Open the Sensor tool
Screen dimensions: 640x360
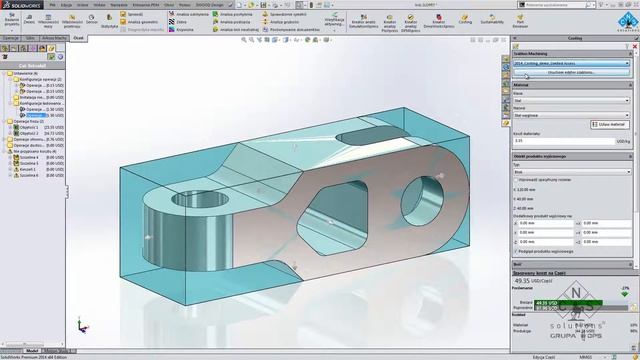tap(91, 19)
